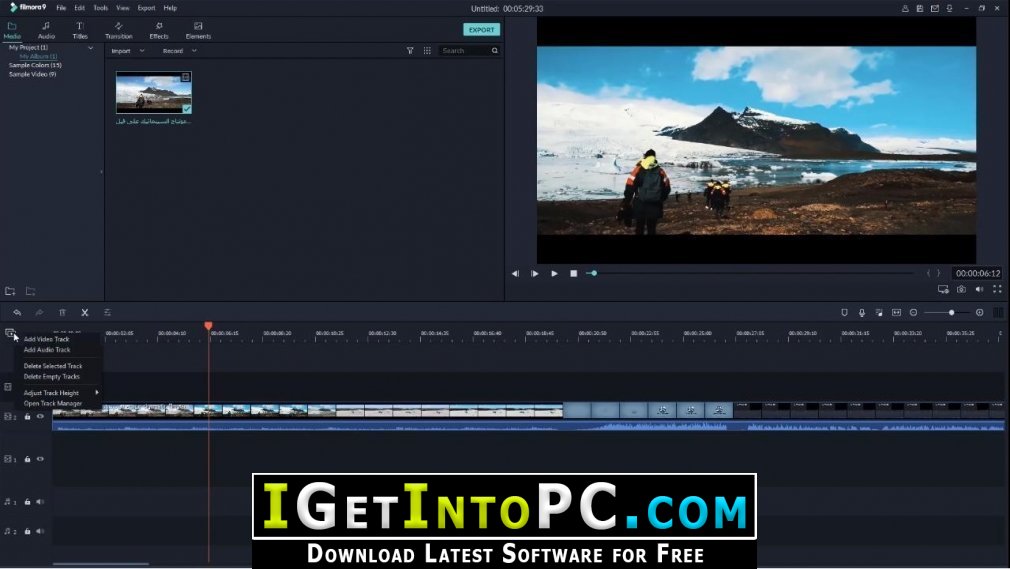Viewport: 1010px width, 569px height.
Task: Select Add Video Track from the menu
Action: point(46,339)
